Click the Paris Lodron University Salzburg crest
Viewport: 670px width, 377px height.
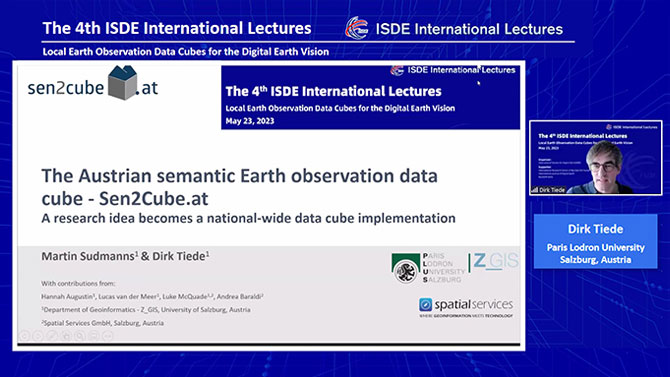pyautogui.click(x=406, y=268)
